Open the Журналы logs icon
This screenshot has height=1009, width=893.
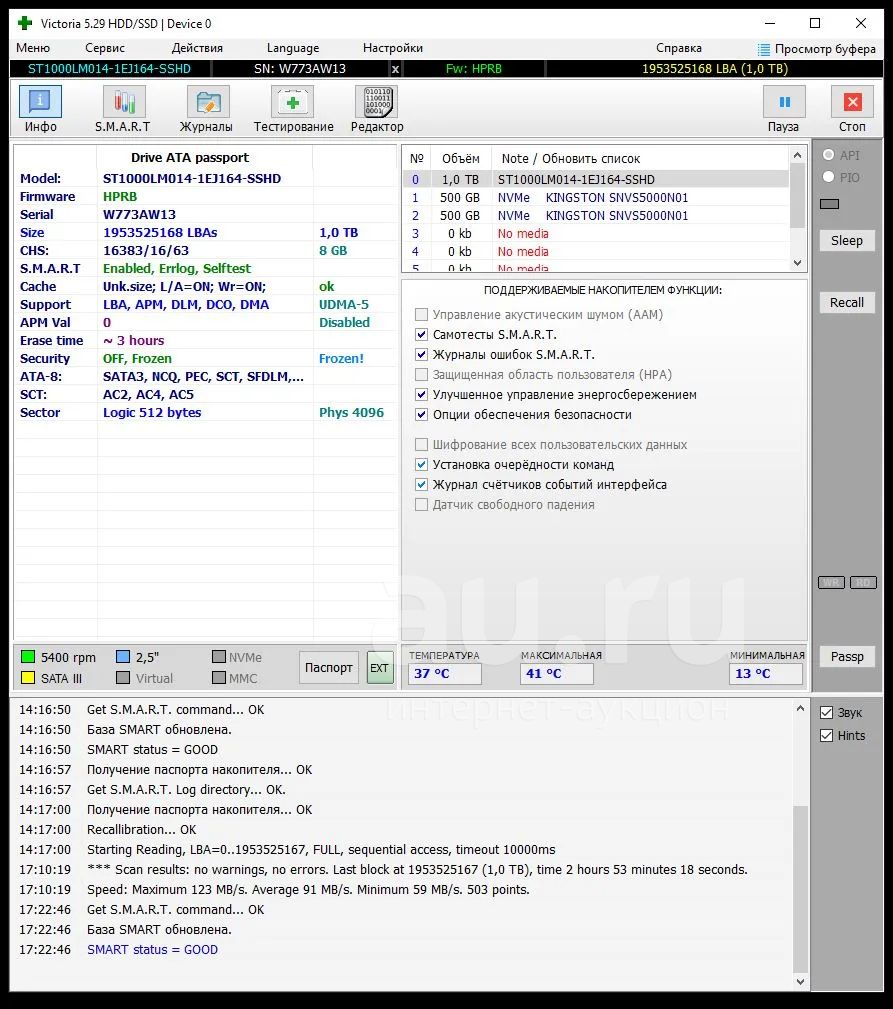click(x=208, y=102)
